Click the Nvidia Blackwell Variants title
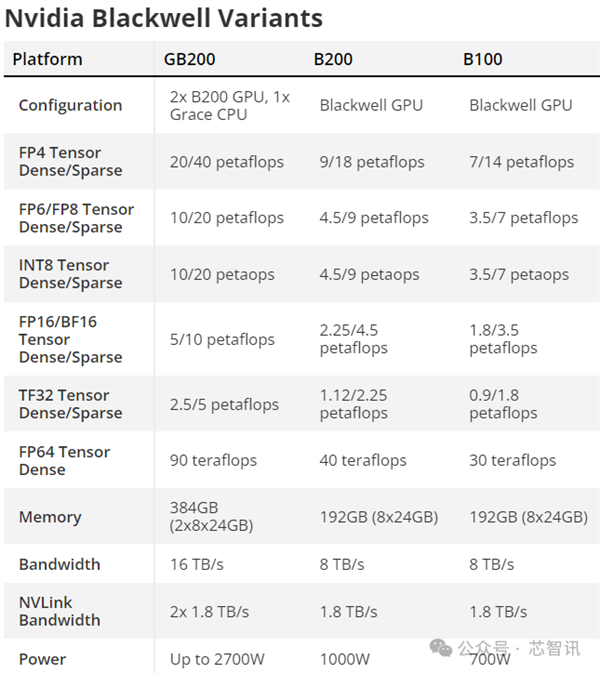600x673 pixels. click(x=164, y=18)
